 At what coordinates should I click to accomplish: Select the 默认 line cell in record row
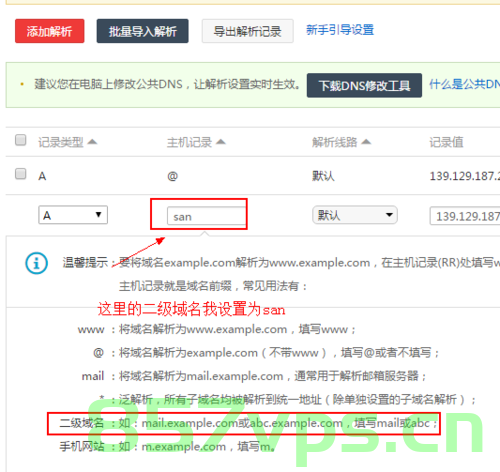(323, 176)
